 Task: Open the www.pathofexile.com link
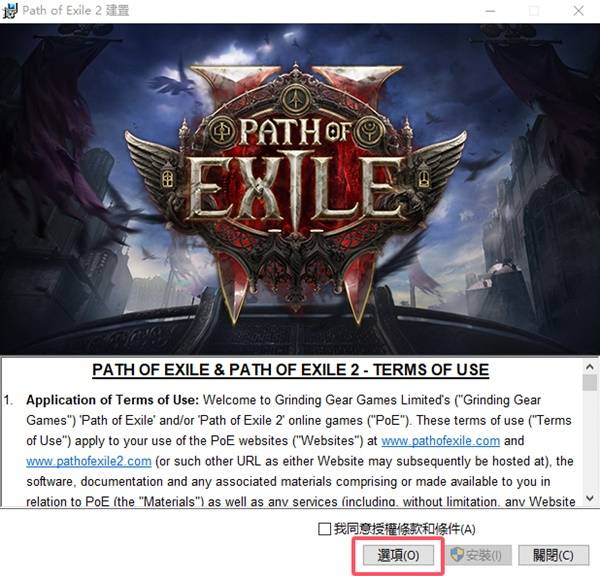click(x=440, y=441)
